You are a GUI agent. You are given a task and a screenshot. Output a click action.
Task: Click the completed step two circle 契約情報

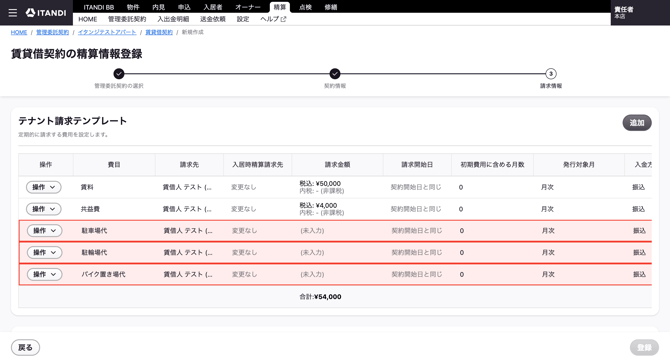click(x=335, y=74)
